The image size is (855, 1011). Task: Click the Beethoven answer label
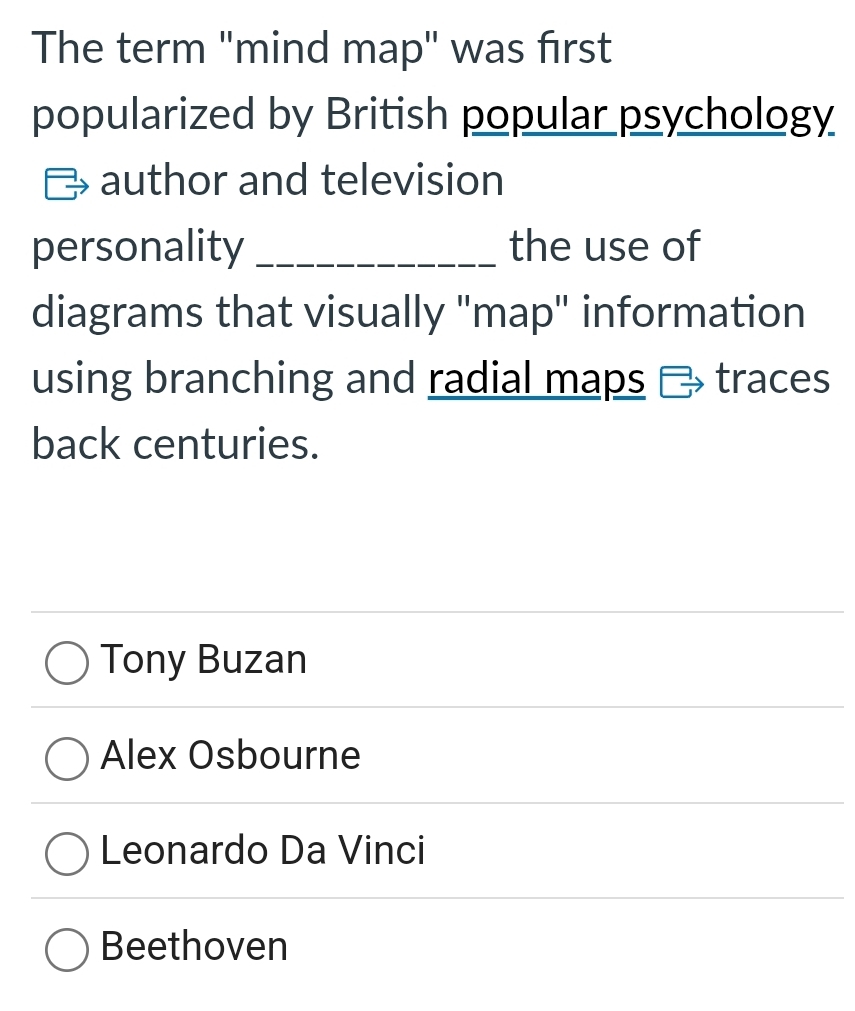pos(194,948)
